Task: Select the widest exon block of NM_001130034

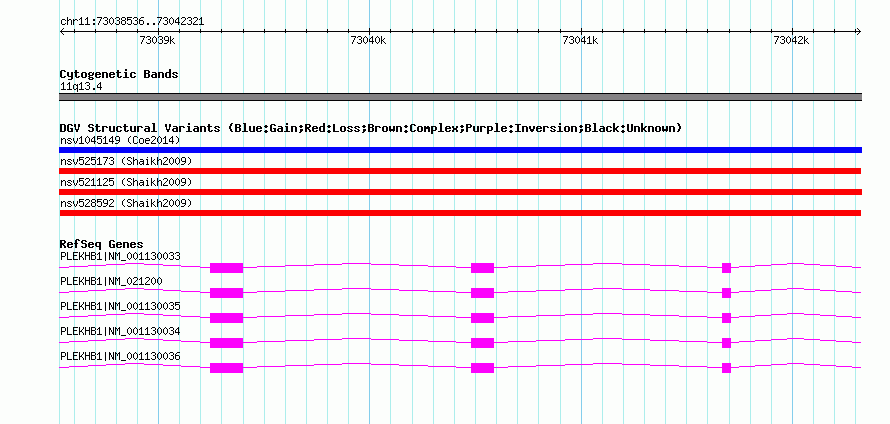Action: (x=226, y=343)
